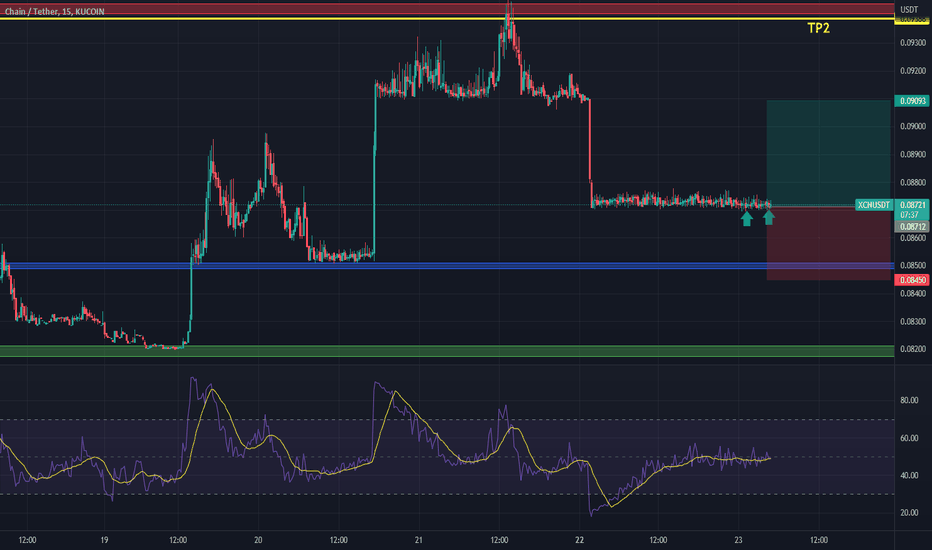
Task: Open the USDT currency selector on price axis
Action: 908,10
